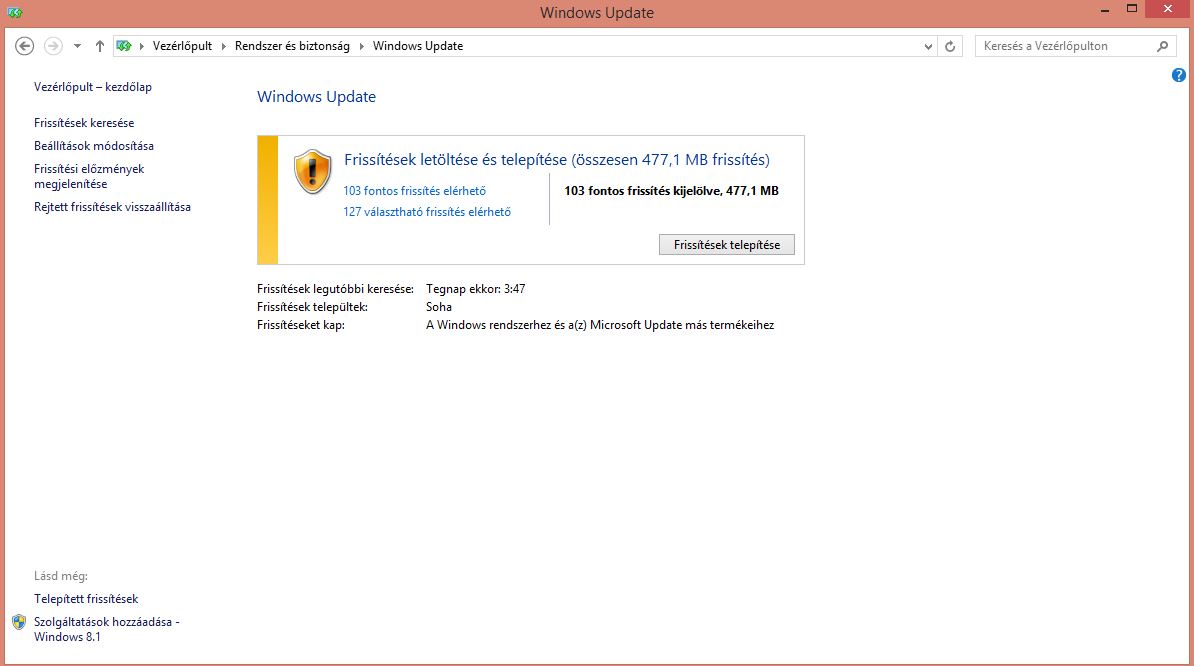Screen dimensions: 1194x666
Task: Open the recent locations dropdown arrow
Action: [x=77, y=46]
